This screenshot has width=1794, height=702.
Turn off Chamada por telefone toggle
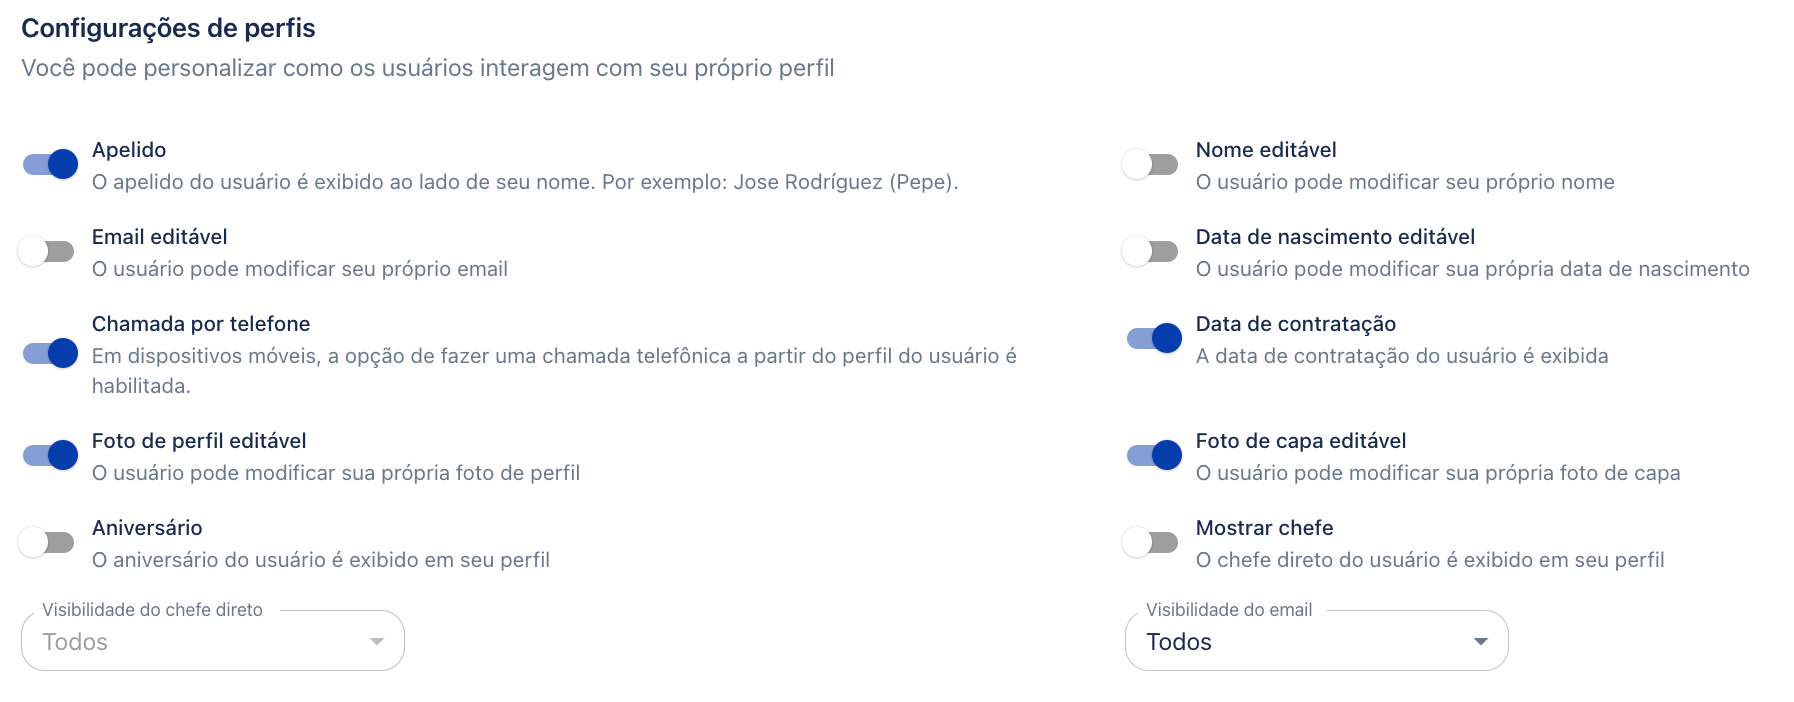pos(50,353)
